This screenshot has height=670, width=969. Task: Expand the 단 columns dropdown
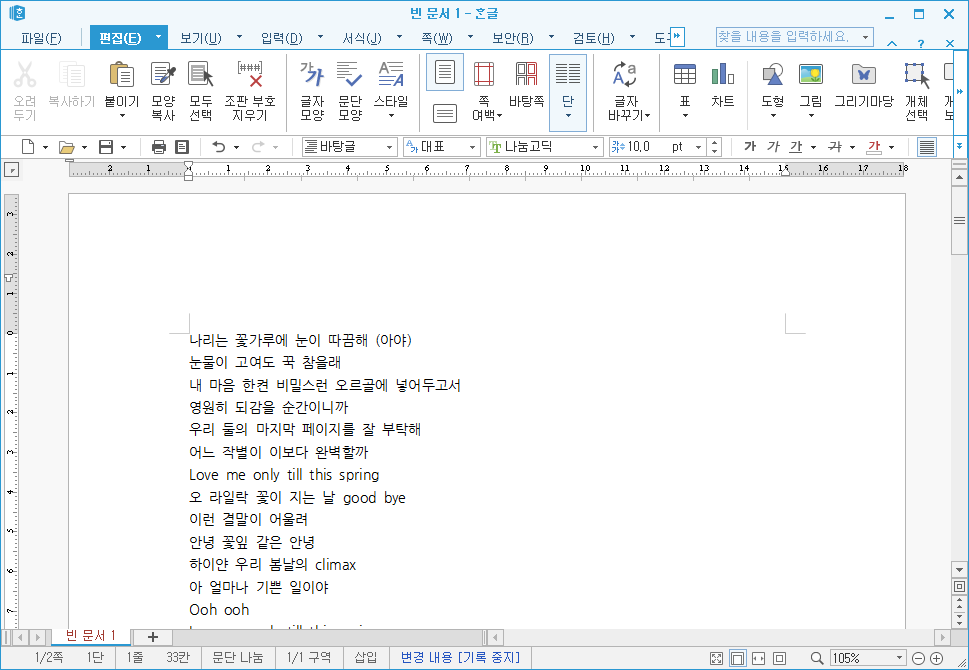pyautogui.click(x=568, y=116)
